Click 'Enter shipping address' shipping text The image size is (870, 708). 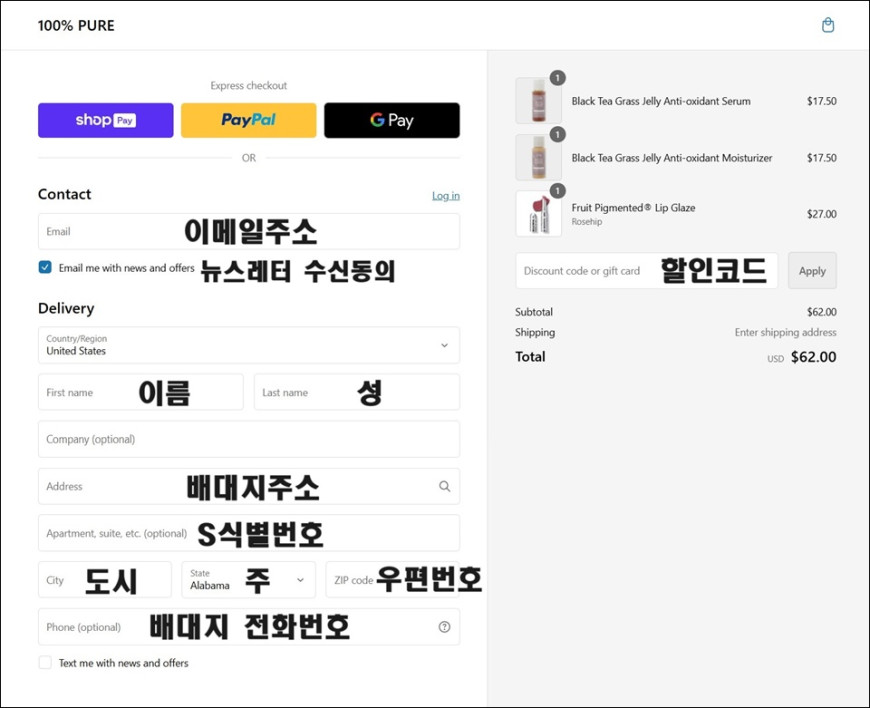(786, 332)
